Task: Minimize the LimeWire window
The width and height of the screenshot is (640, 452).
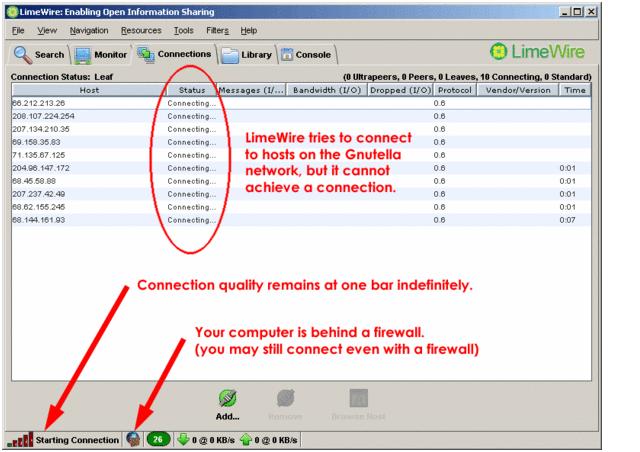Action: click(x=564, y=12)
